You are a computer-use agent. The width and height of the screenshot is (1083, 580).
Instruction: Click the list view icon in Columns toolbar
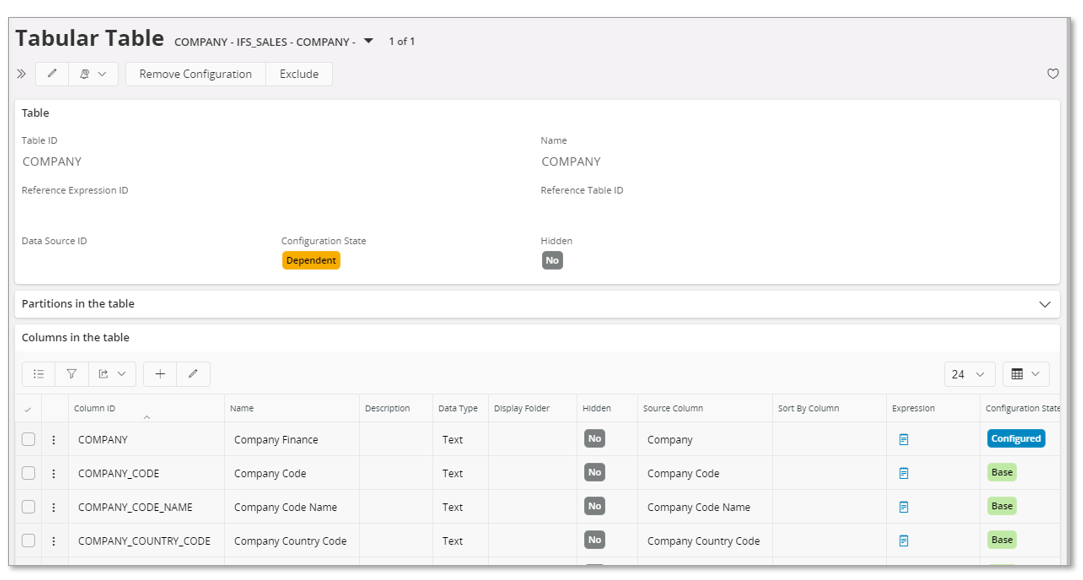click(39, 374)
